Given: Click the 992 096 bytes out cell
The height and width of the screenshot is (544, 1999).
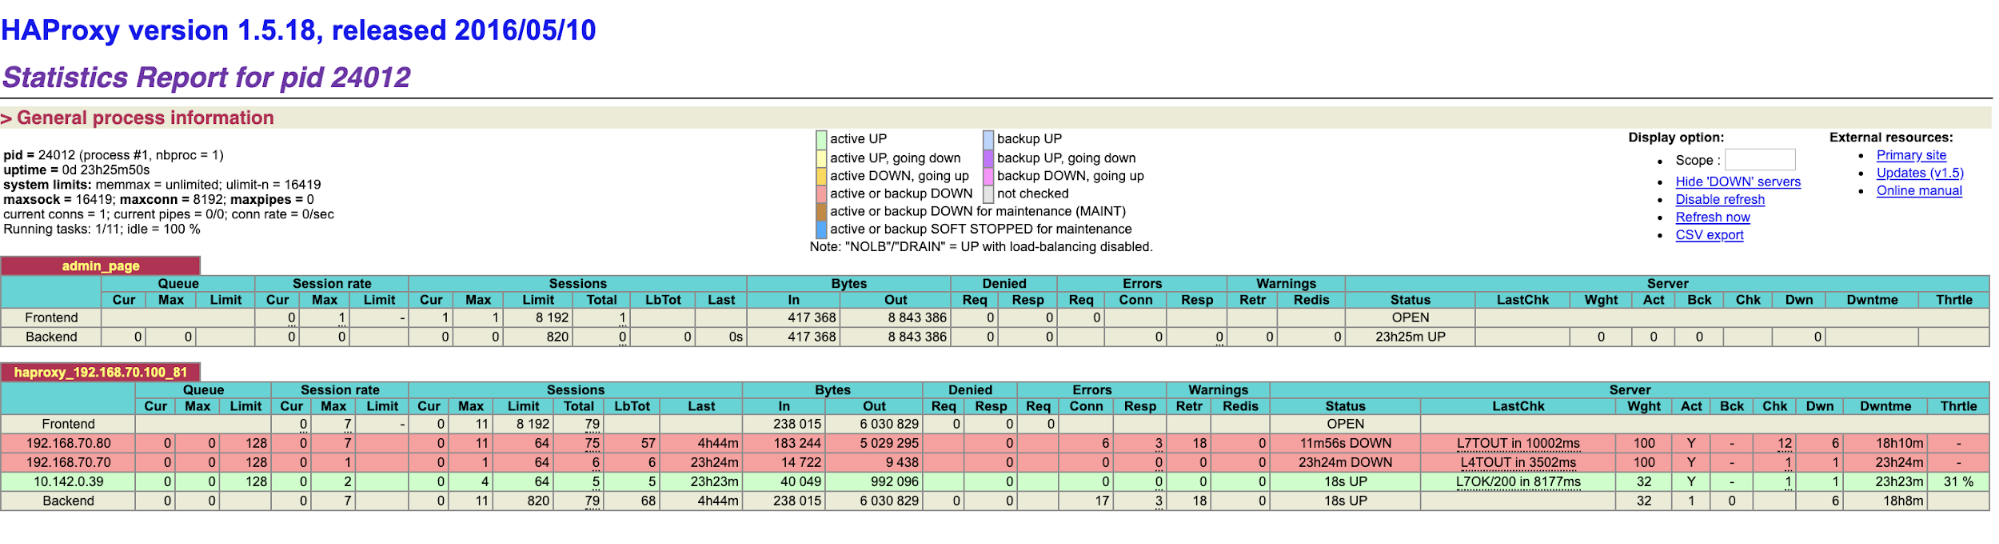Looking at the screenshot, I should coord(874,481).
